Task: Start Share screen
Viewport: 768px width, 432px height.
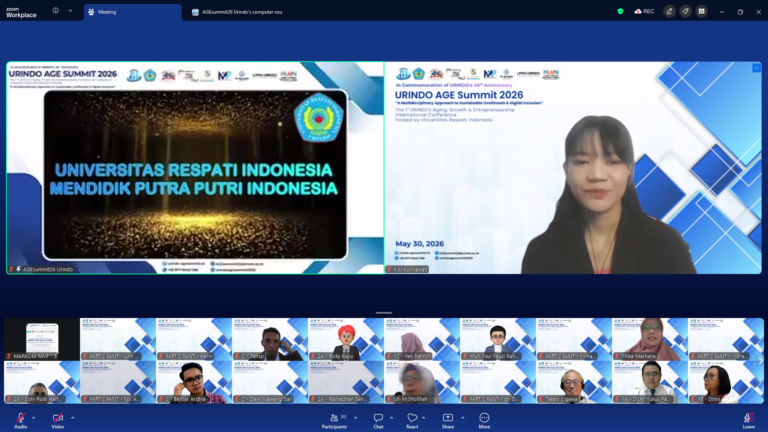Action: (x=448, y=420)
